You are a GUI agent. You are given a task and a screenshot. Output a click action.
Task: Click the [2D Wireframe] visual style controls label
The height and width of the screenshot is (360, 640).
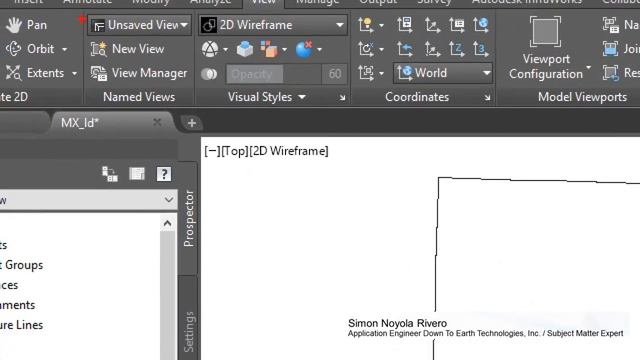[289, 151]
